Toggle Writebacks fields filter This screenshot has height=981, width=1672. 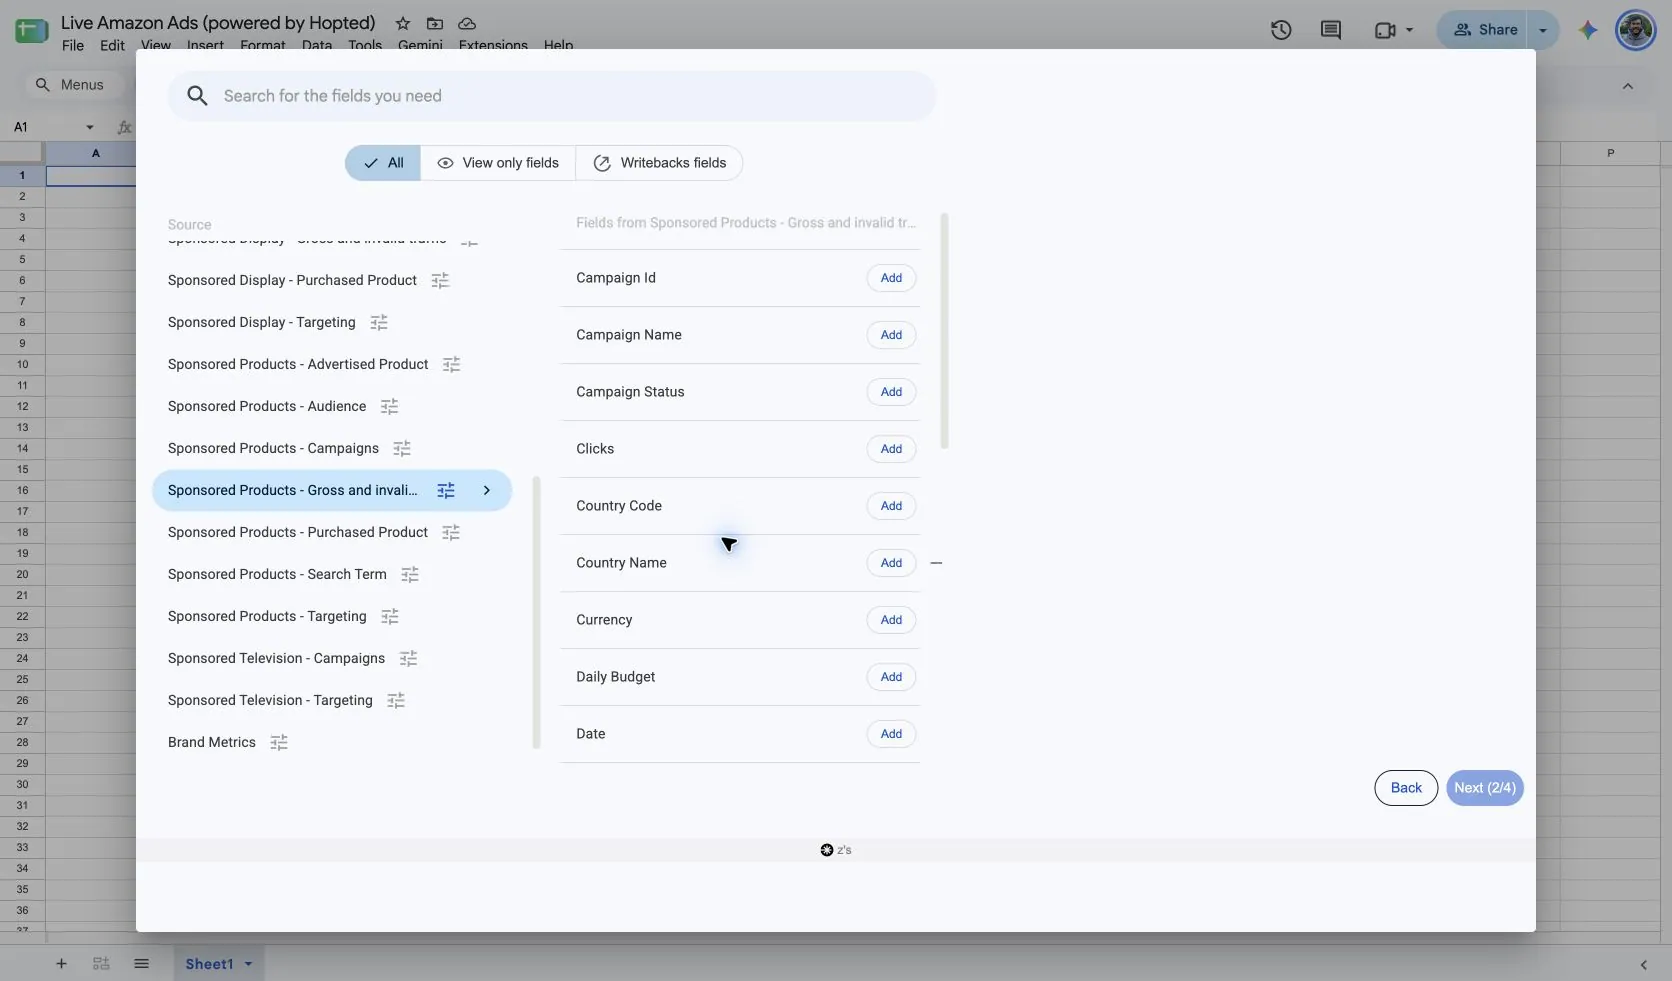[659, 163]
